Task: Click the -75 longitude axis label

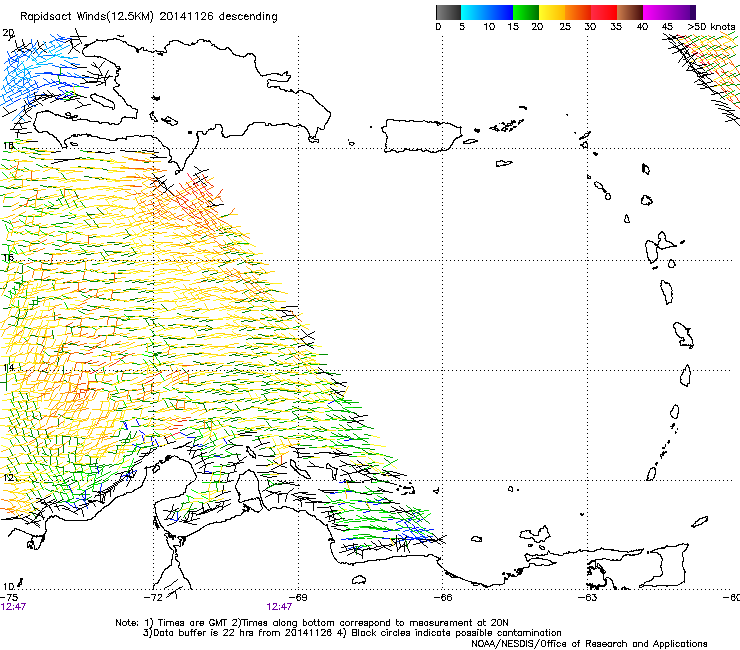Action: pyautogui.click(x=9, y=597)
